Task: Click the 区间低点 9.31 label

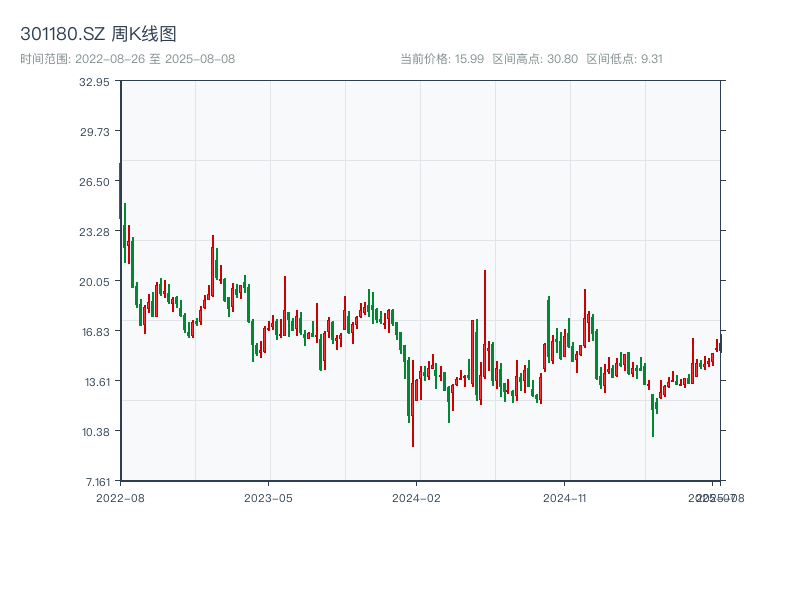Action: 624,59
